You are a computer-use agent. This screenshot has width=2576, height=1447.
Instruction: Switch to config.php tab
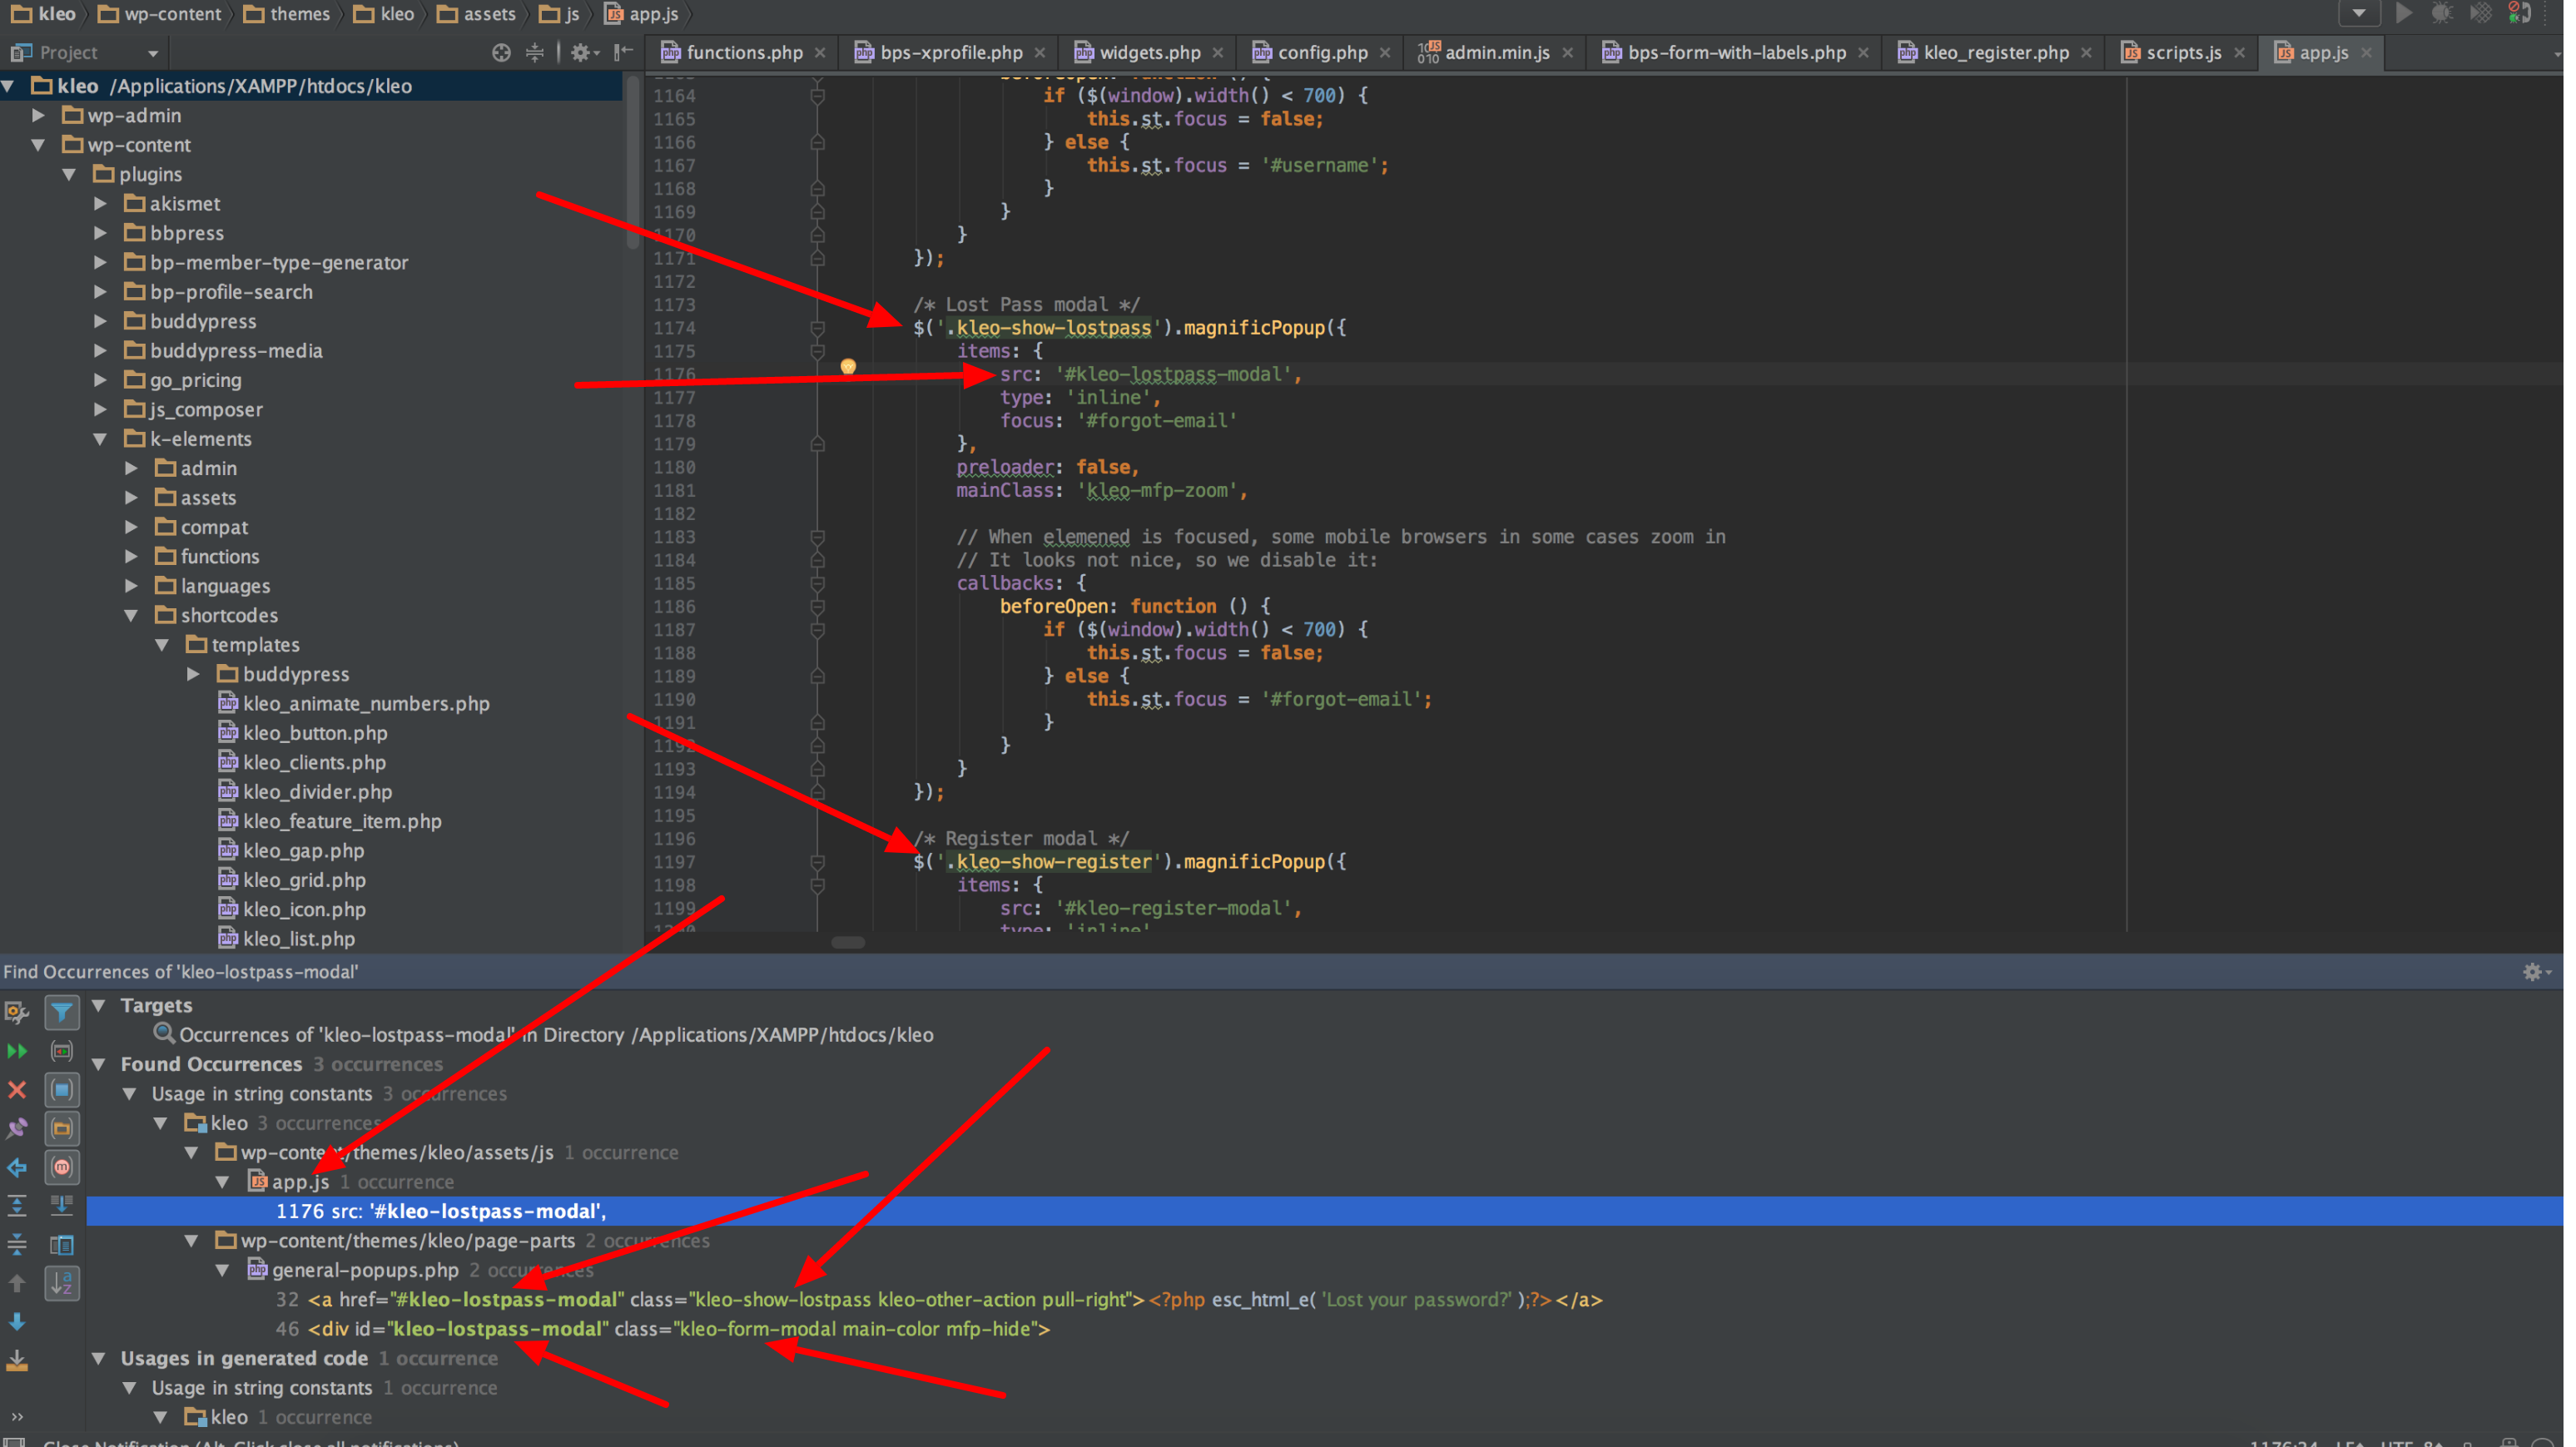tap(1321, 53)
